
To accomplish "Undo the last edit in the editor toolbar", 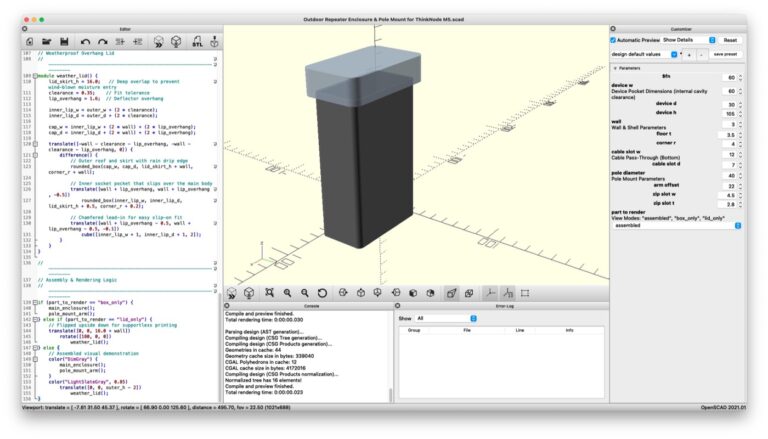I will point(85,42).
